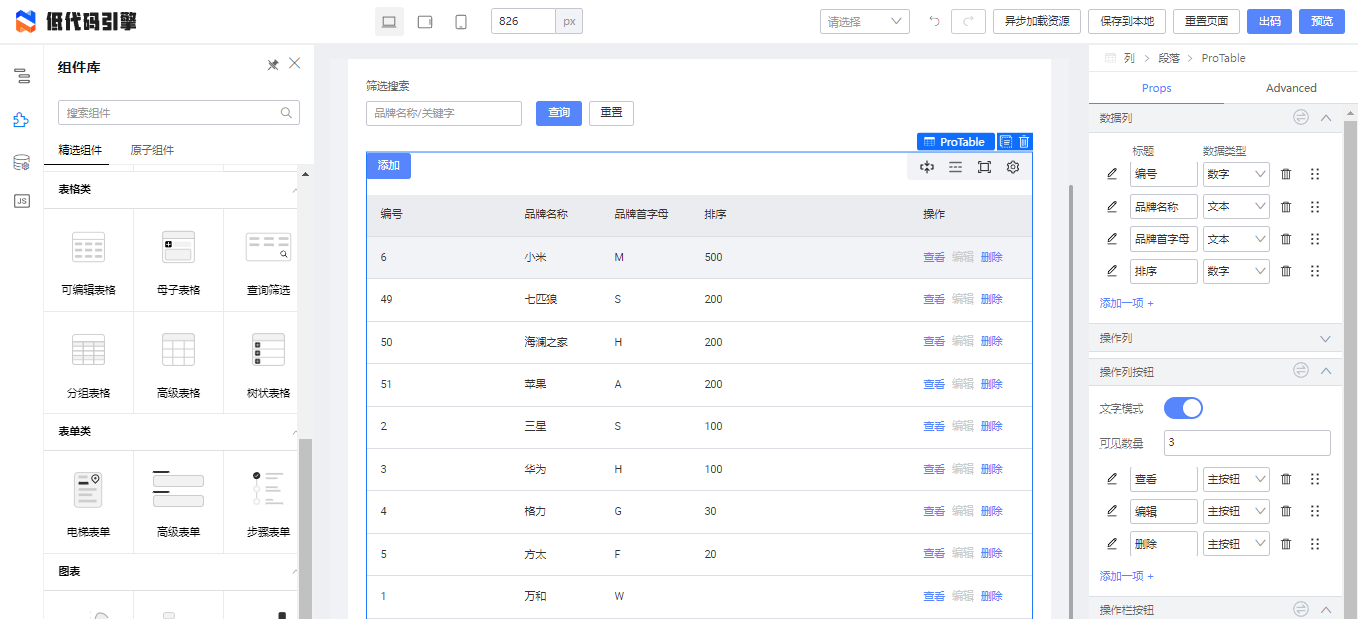The width and height of the screenshot is (1358, 619).
Task: Click the 查询 search button
Action: [559, 113]
